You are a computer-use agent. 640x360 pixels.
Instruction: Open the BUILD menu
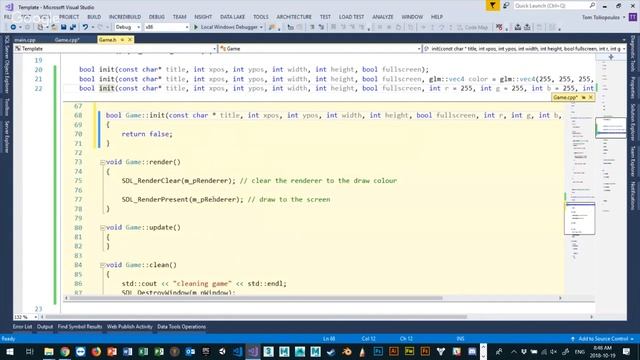point(94,17)
